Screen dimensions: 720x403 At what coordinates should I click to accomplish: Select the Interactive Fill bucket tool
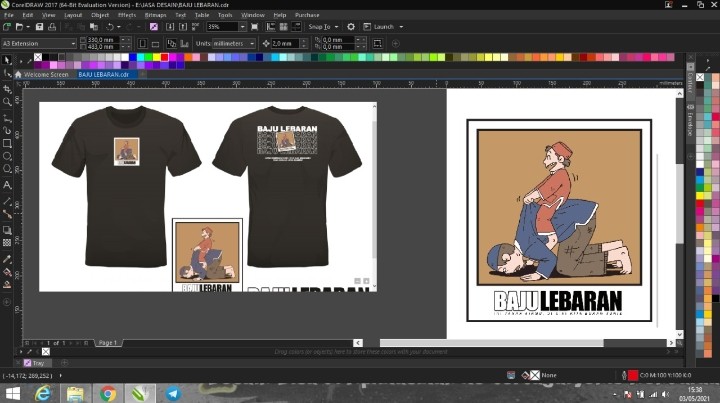click(x=7, y=272)
